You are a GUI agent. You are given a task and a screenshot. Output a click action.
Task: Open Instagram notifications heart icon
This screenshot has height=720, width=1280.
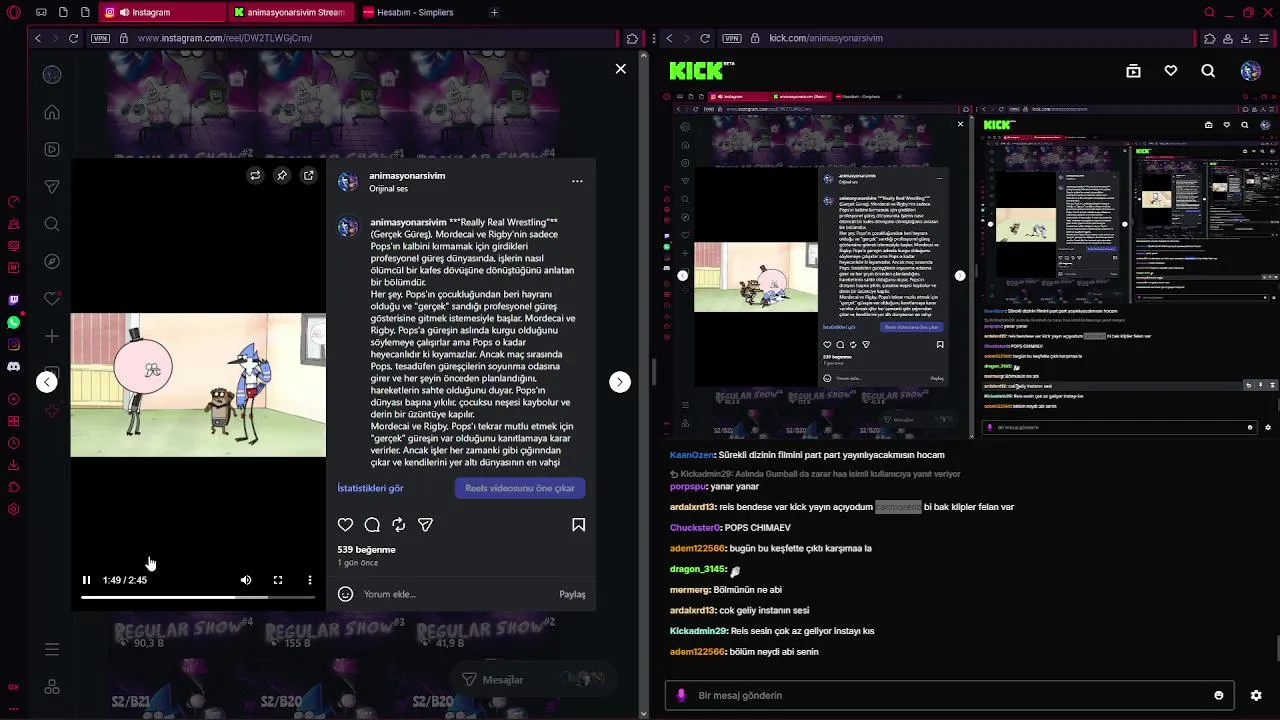pyautogui.click(x=52, y=299)
